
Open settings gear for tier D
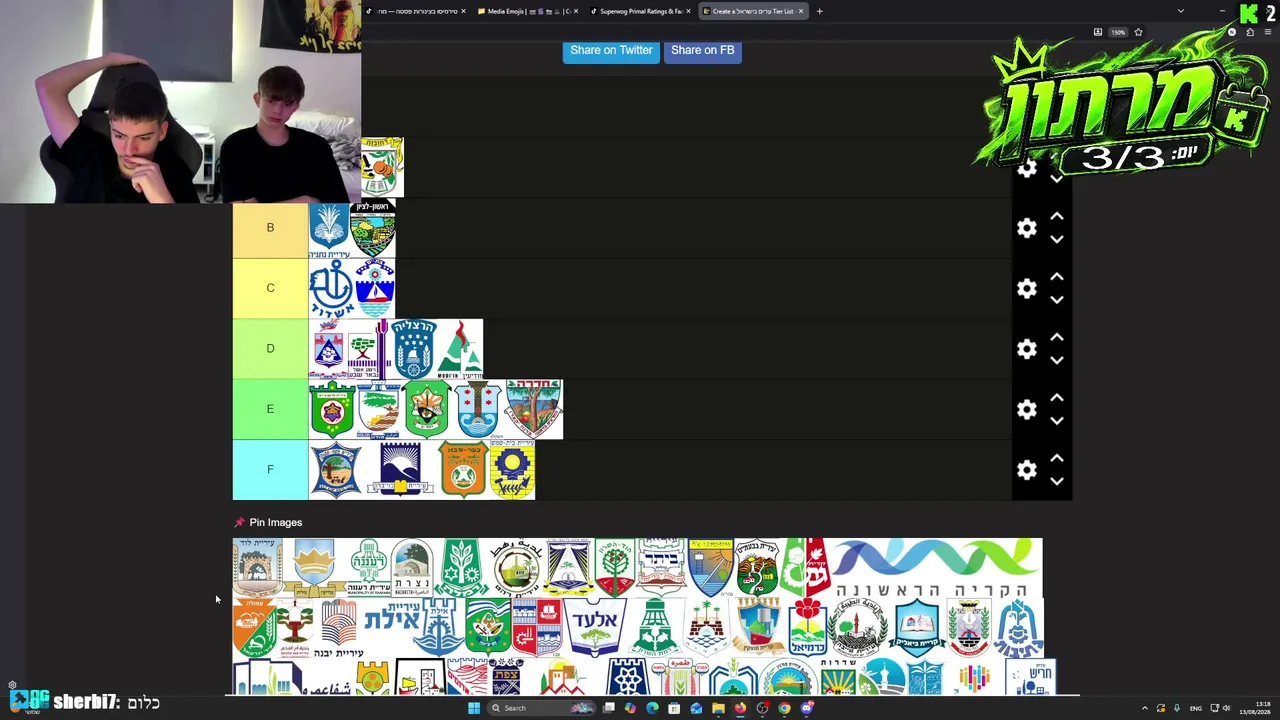point(1027,349)
